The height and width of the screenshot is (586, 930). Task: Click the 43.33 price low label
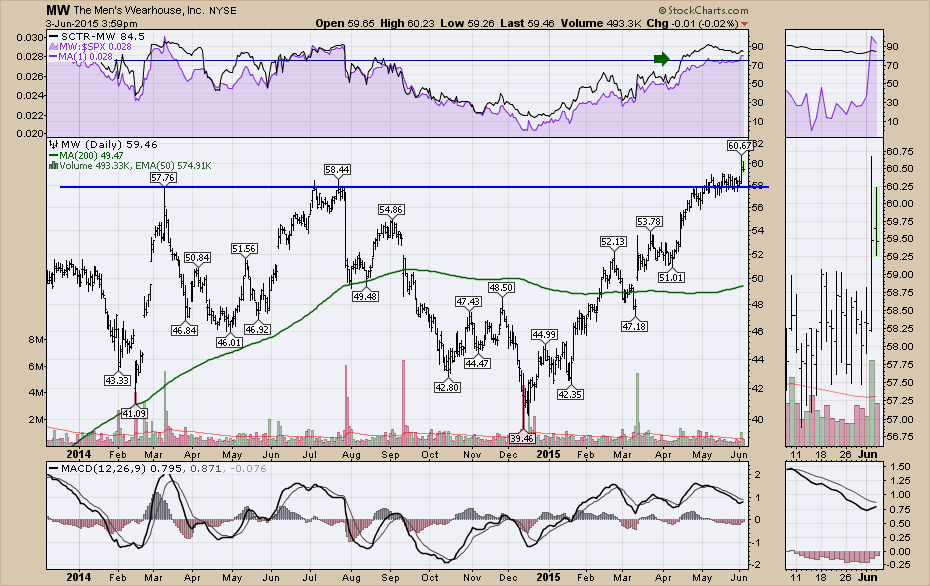click(x=117, y=380)
